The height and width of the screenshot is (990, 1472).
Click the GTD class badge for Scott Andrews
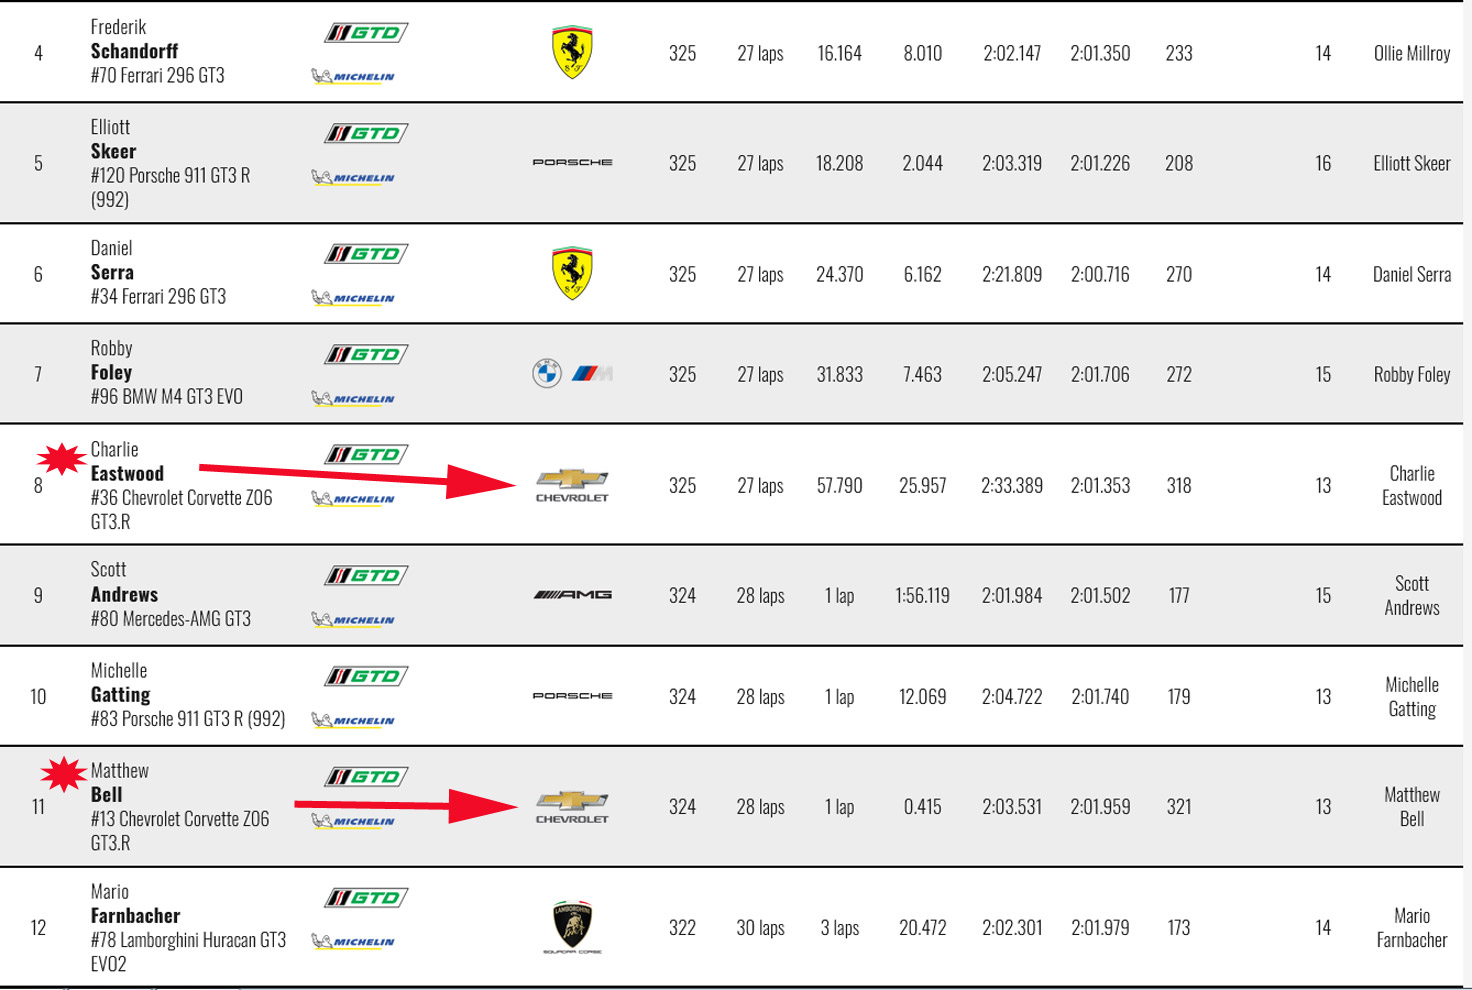(x=366, y=576)
